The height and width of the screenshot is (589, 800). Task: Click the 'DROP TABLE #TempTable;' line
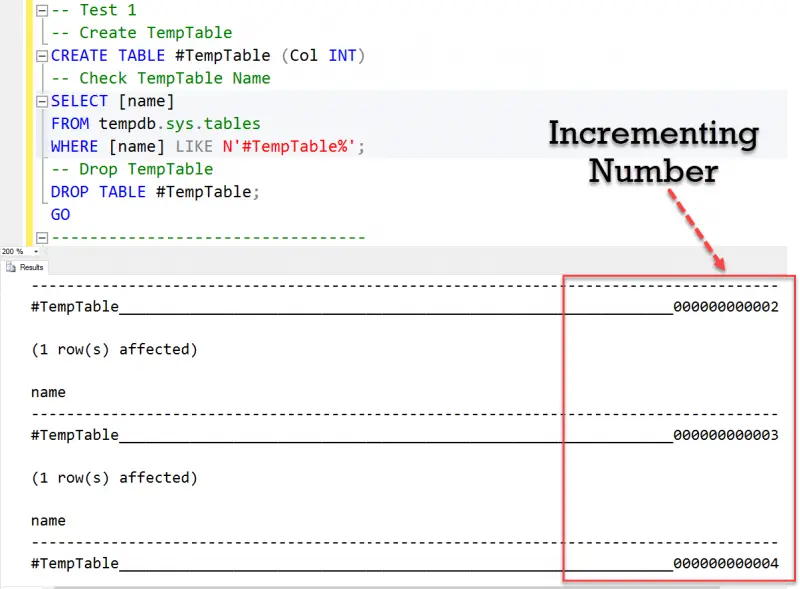point(155,192)
